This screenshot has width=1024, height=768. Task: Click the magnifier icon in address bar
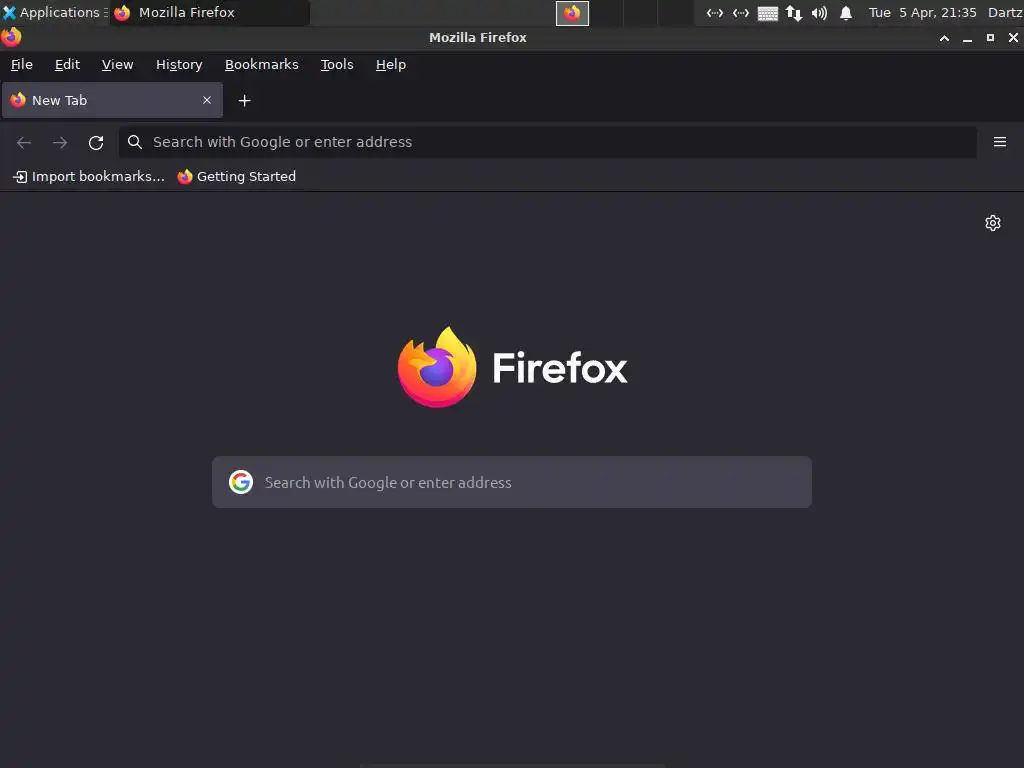coord(135,142)
